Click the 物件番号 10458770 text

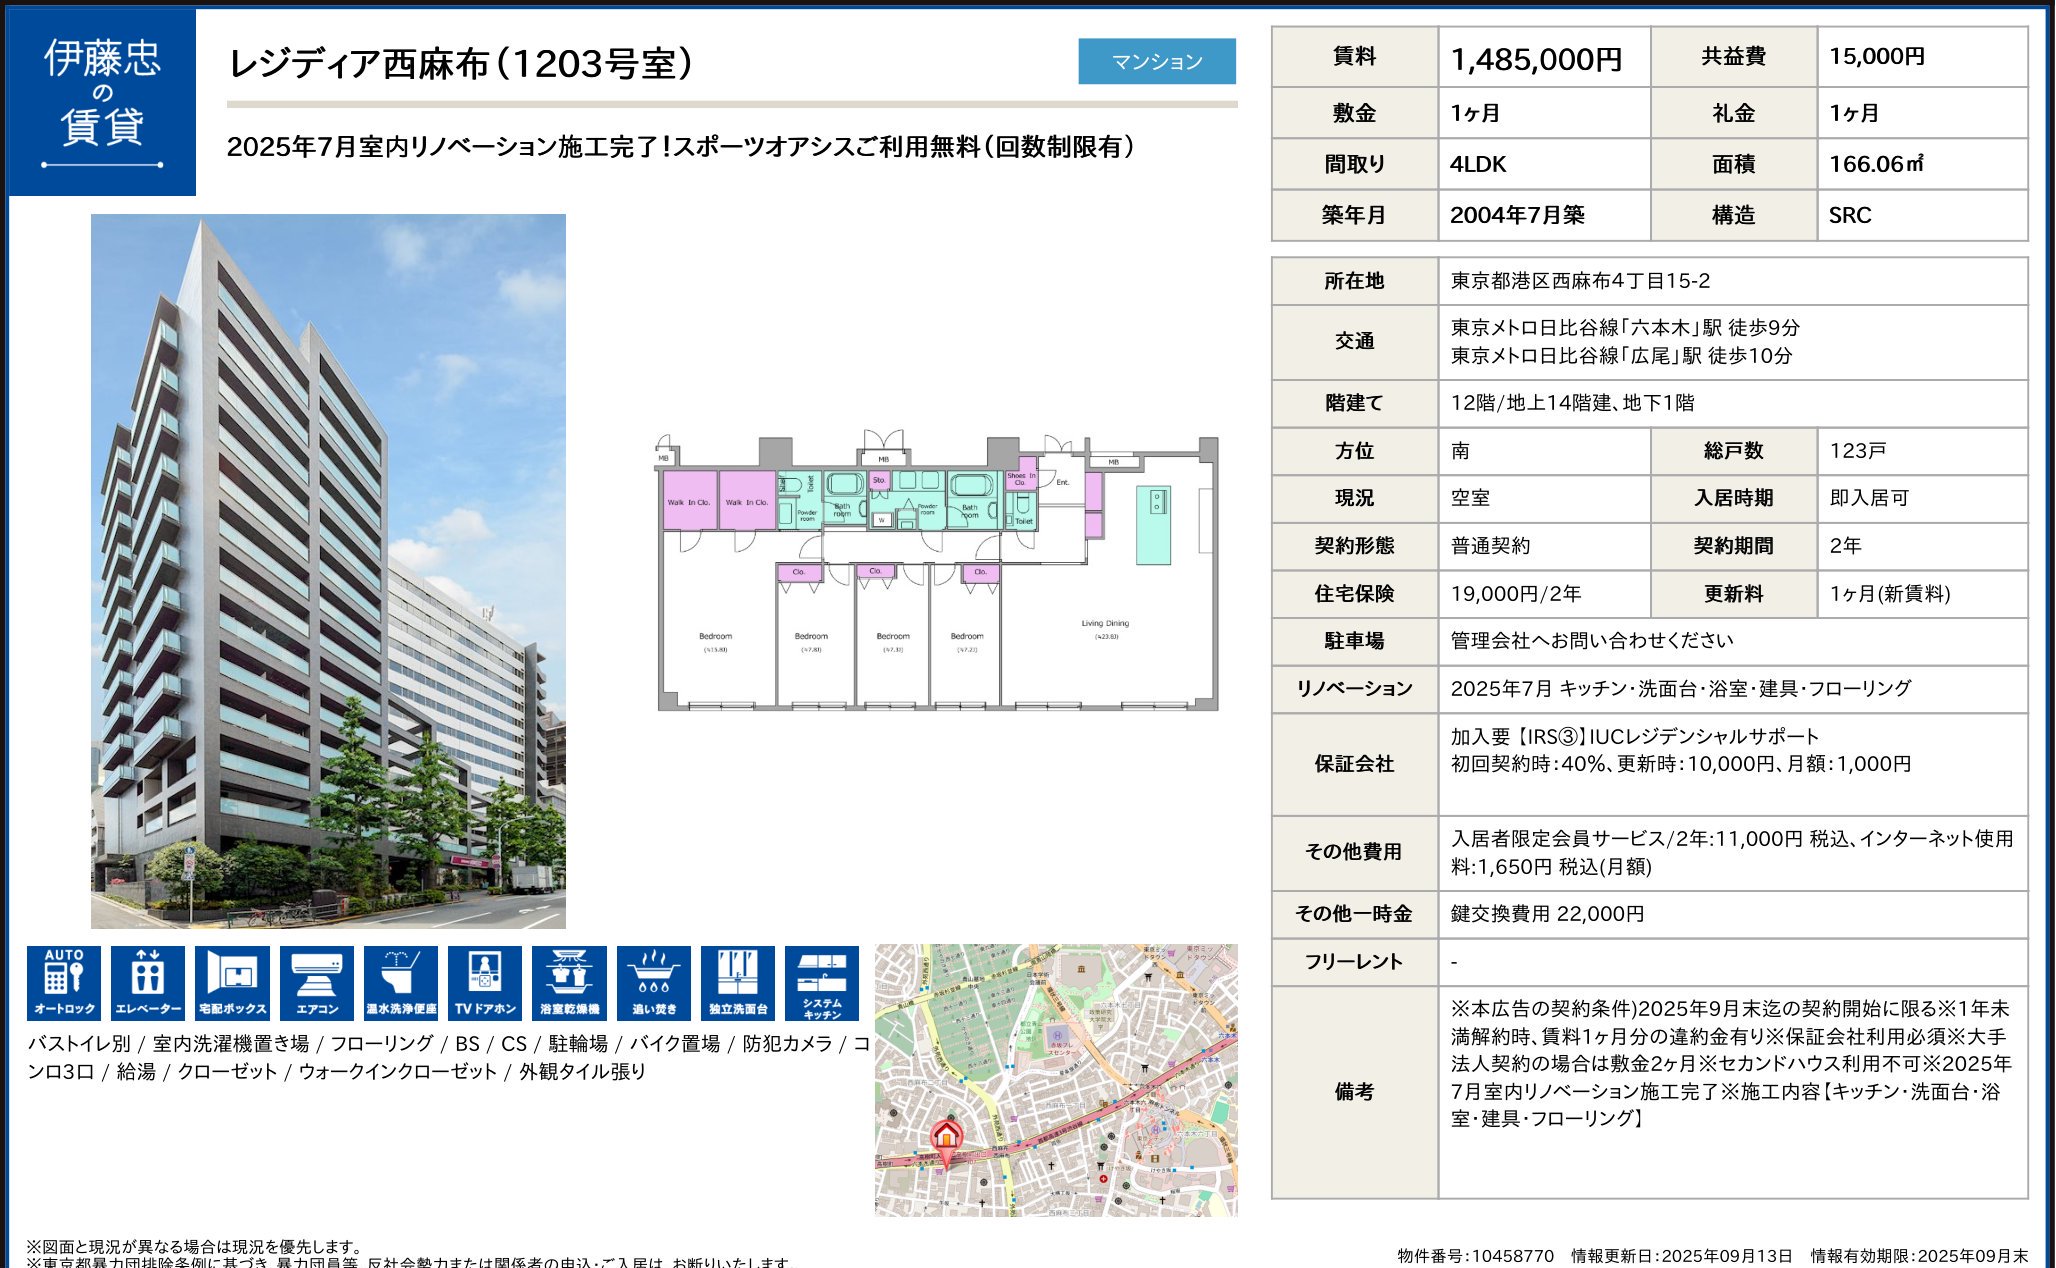point(1475,1255)
